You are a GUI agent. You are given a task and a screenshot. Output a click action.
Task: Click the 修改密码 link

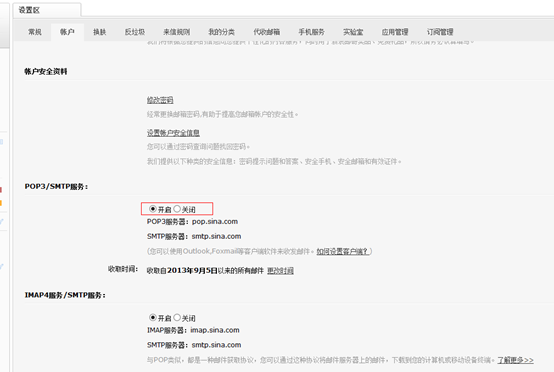pos(160,100)
